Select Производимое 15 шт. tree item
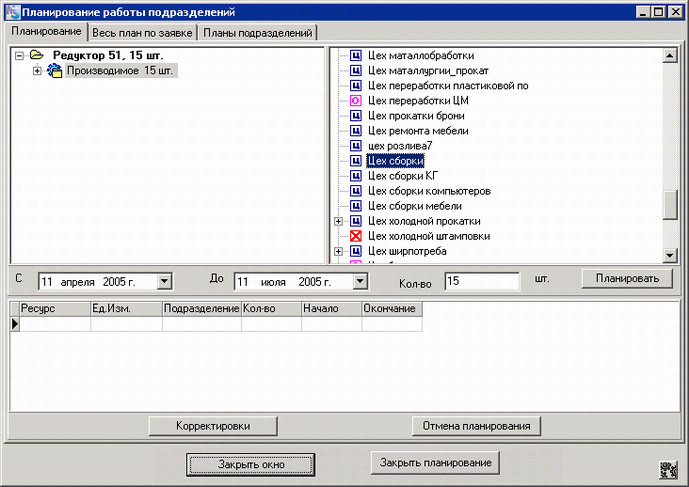This screenshot has width=689, height=487. [120, 71]
